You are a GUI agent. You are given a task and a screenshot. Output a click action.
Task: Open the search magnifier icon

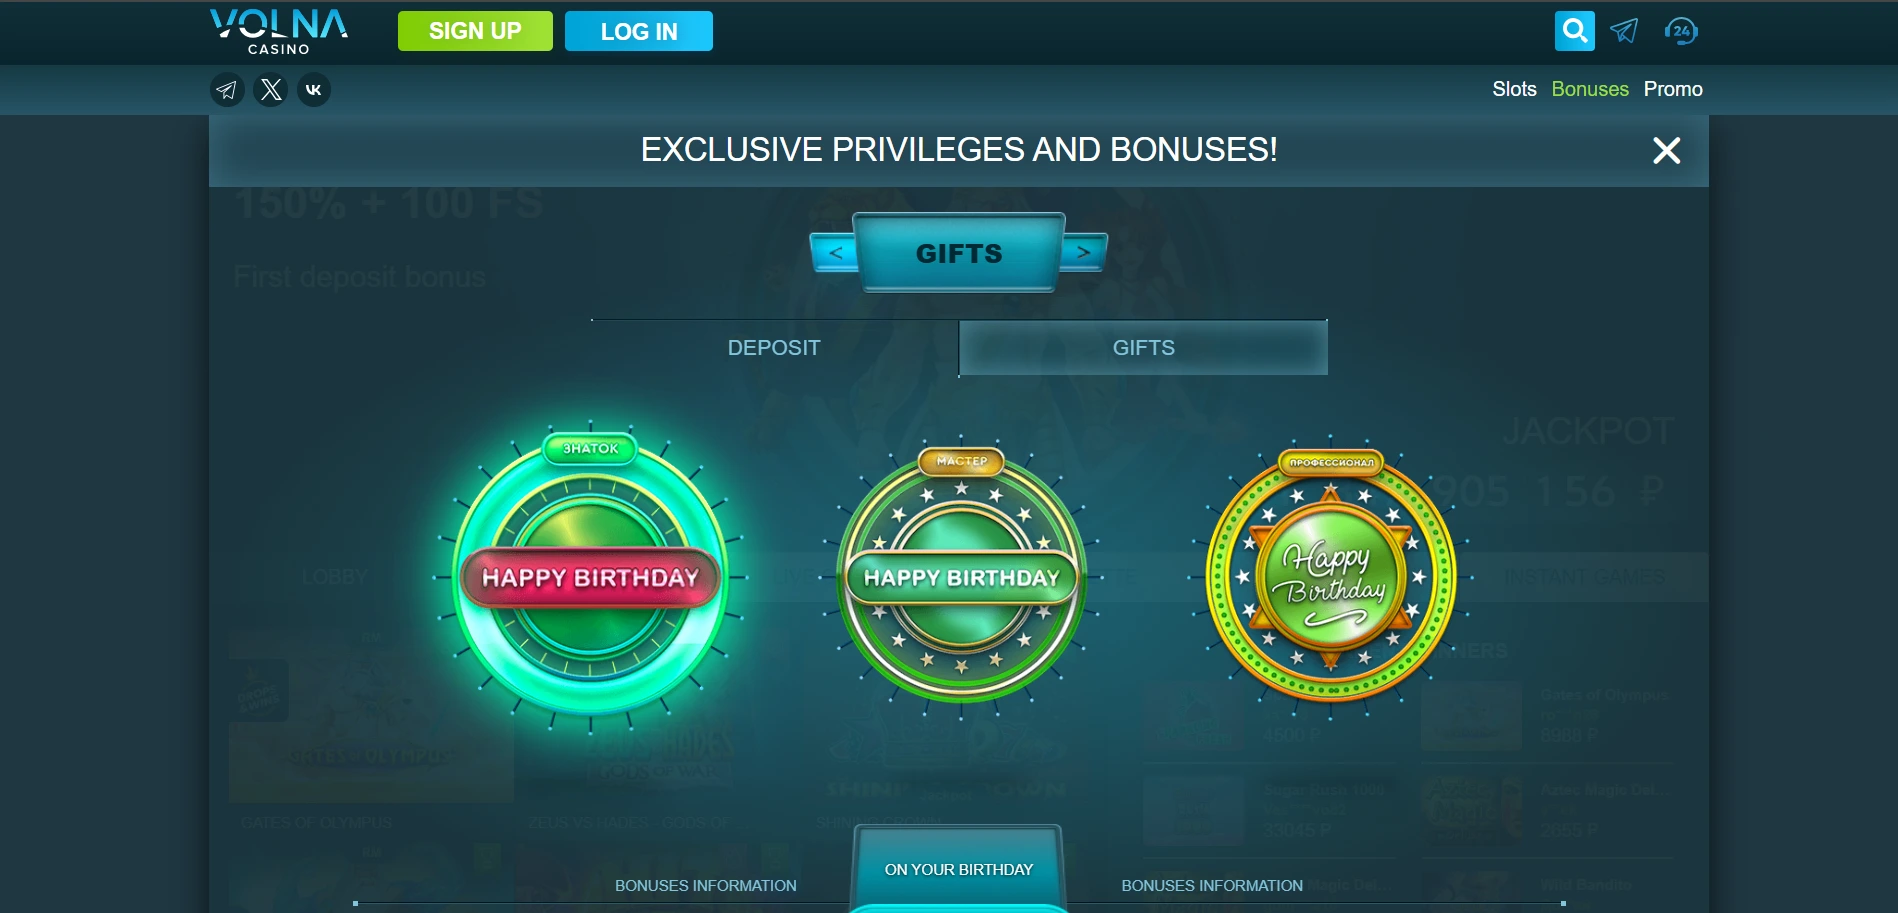pos(1574,31)
